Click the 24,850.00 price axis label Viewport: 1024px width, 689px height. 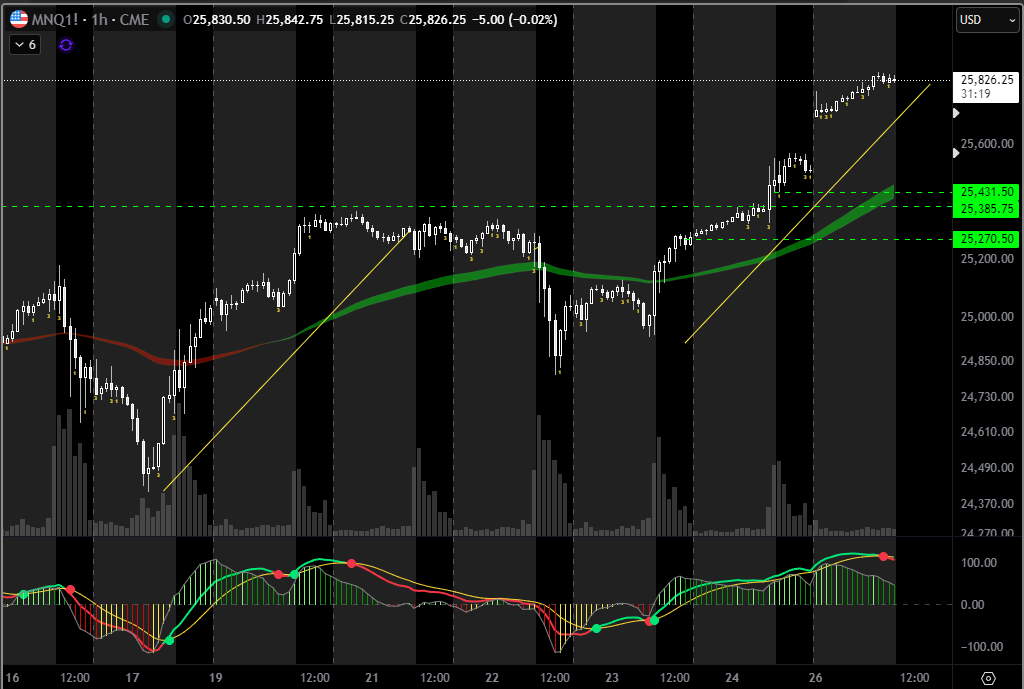pyautogui.click(x=987, y=361)
